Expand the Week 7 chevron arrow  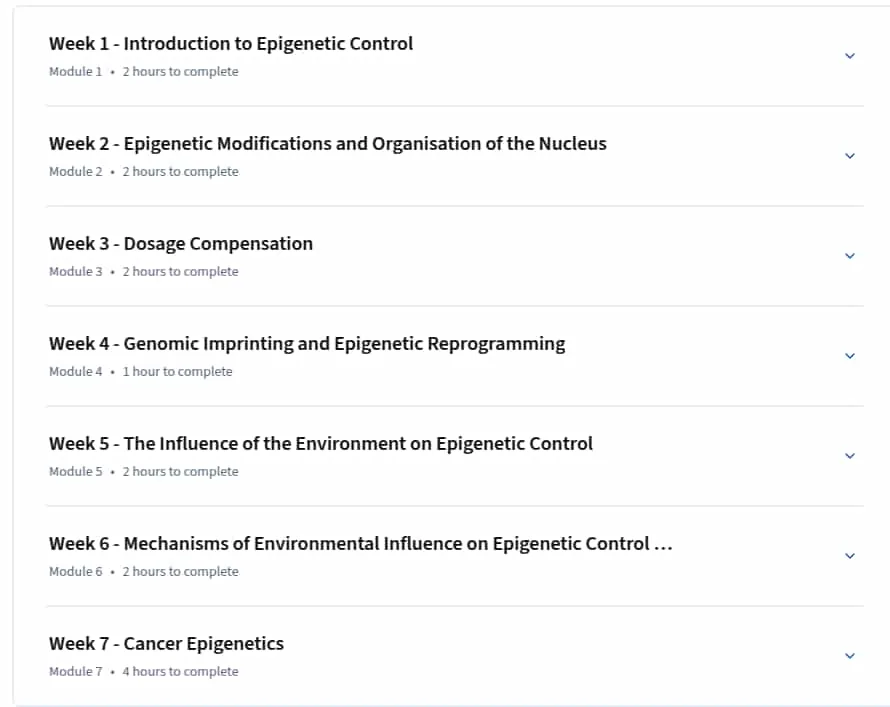850,655
